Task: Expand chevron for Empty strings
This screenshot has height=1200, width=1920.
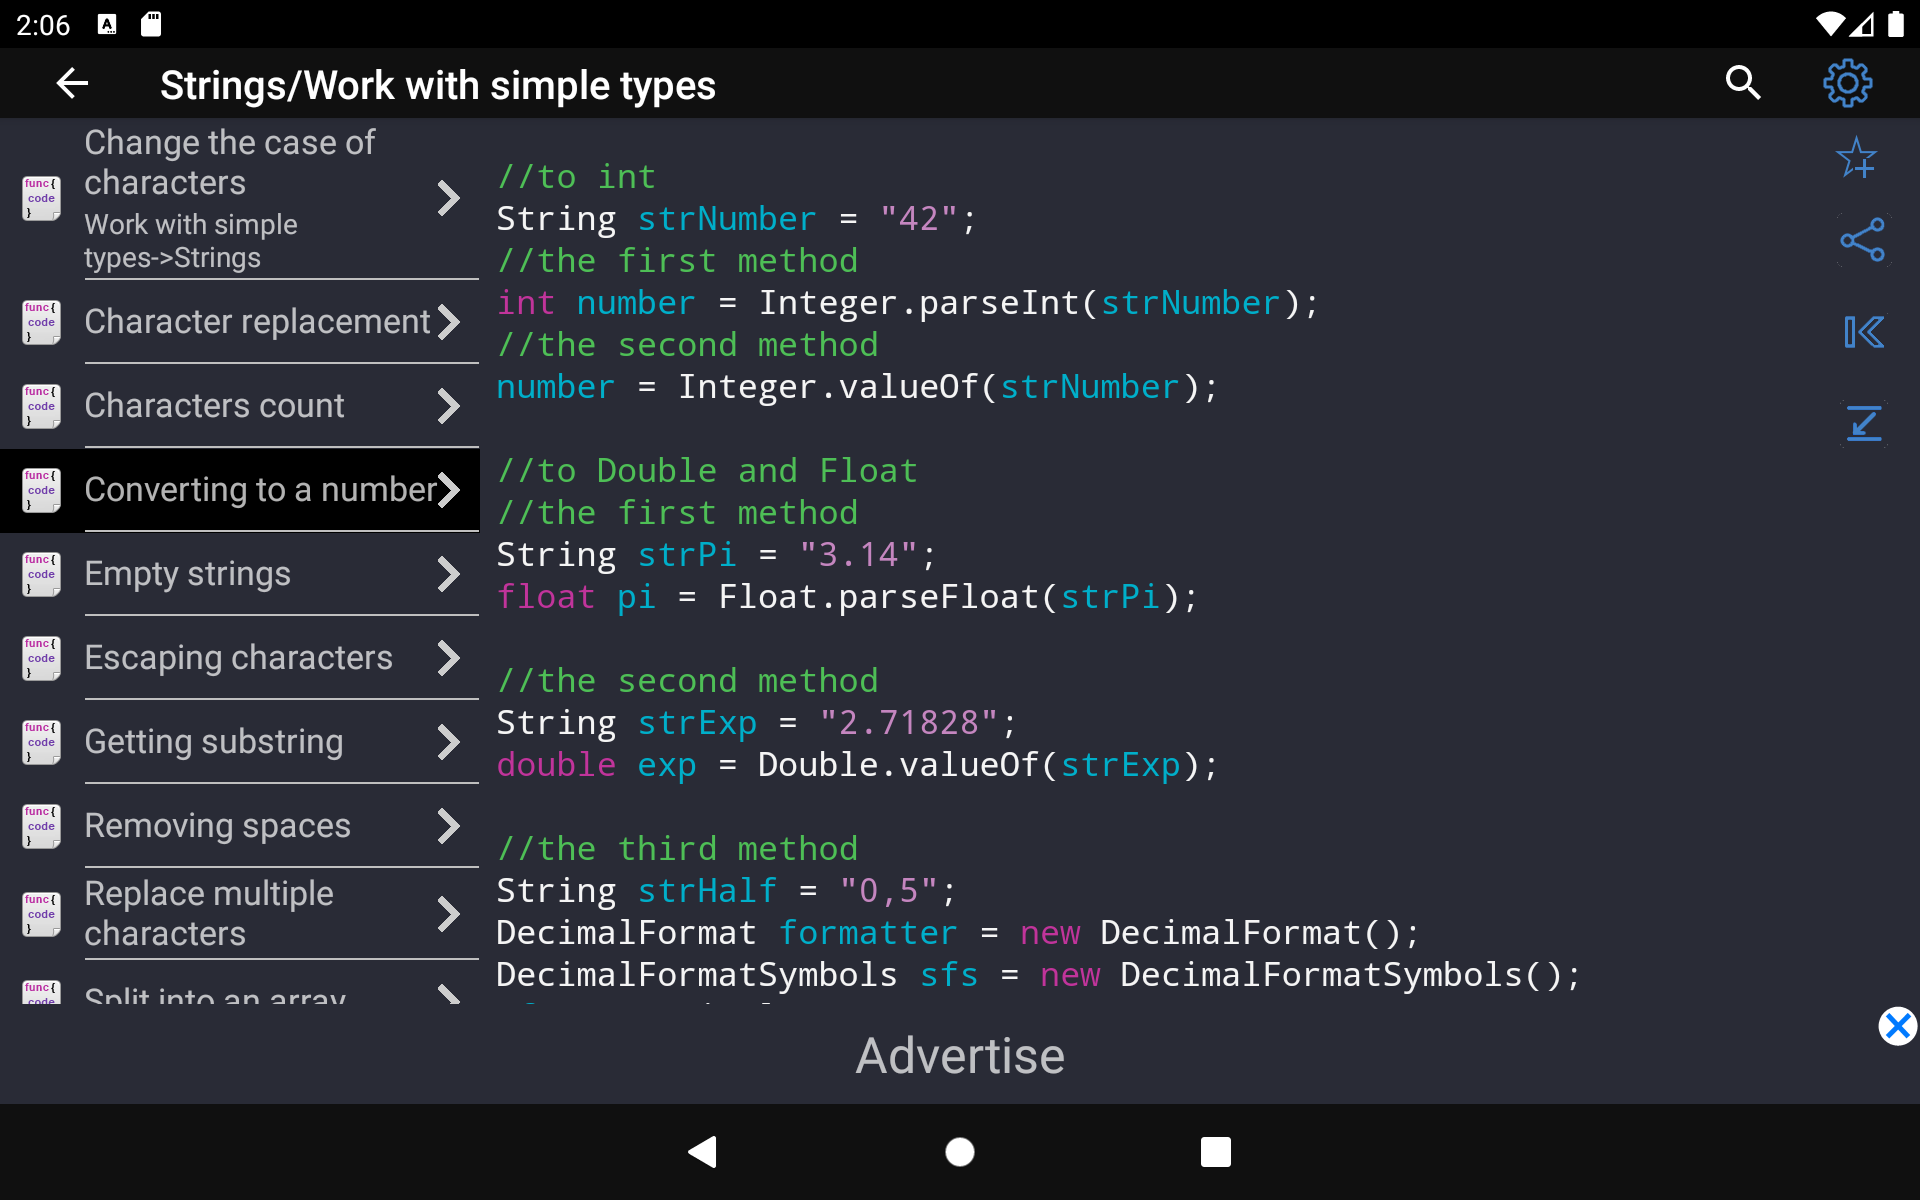Action: 449,574
